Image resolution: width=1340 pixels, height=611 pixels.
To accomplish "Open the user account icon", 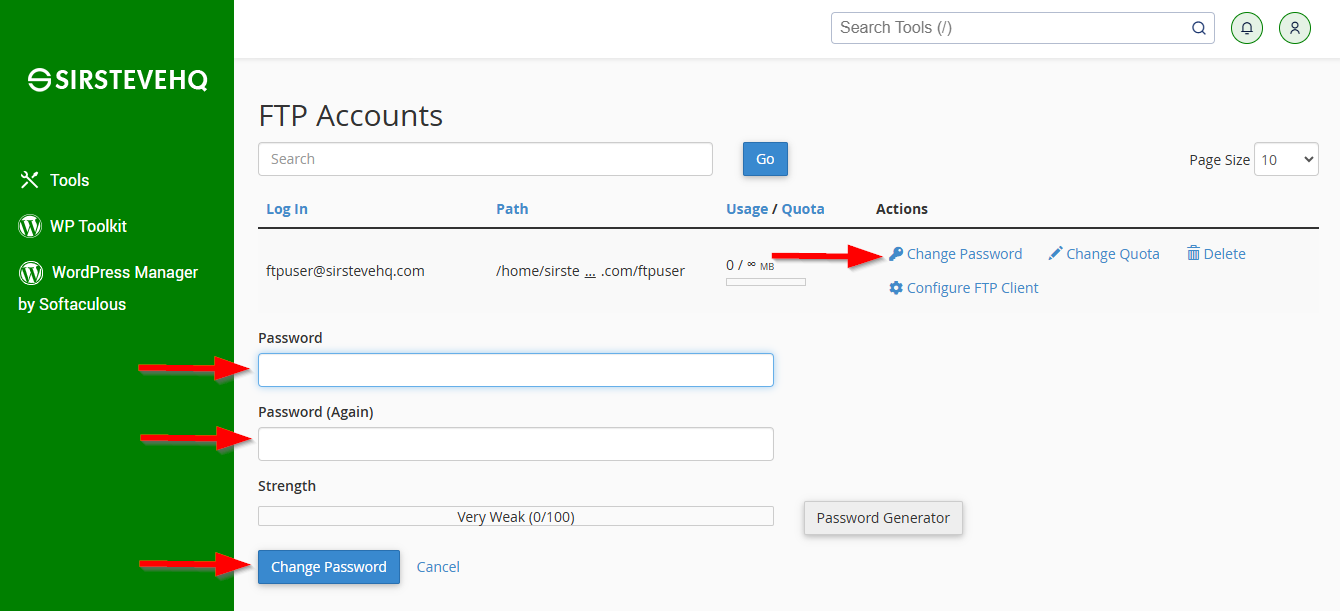I will (1294, 28).
